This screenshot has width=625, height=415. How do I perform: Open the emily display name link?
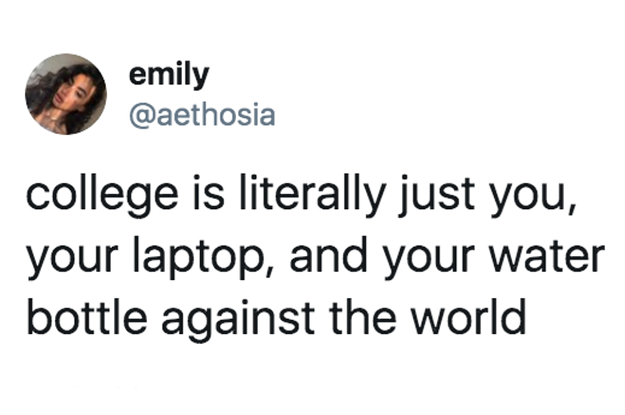click(x=156, y=73)
